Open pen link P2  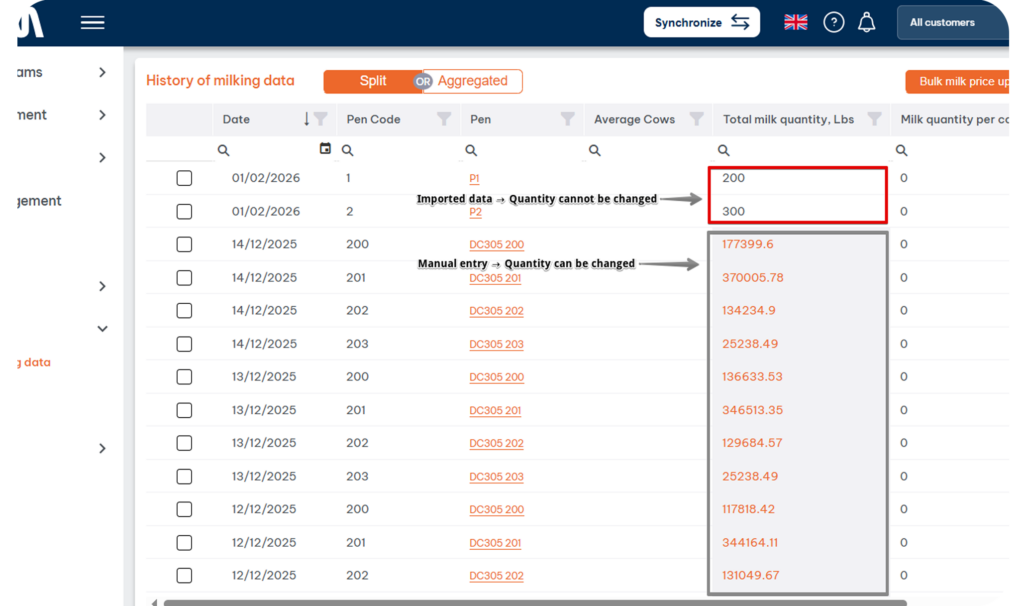click(475, 212)
